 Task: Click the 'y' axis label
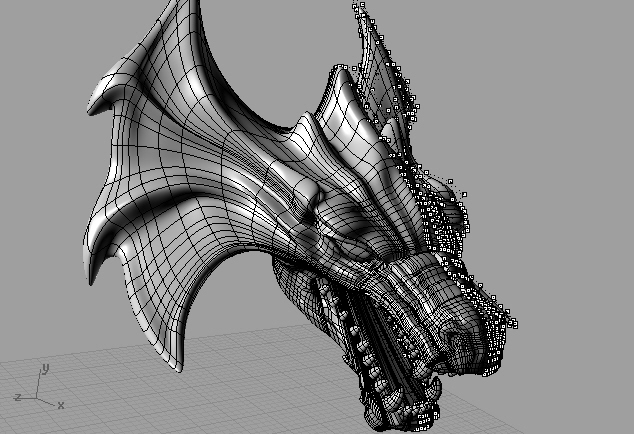[46, 368]
